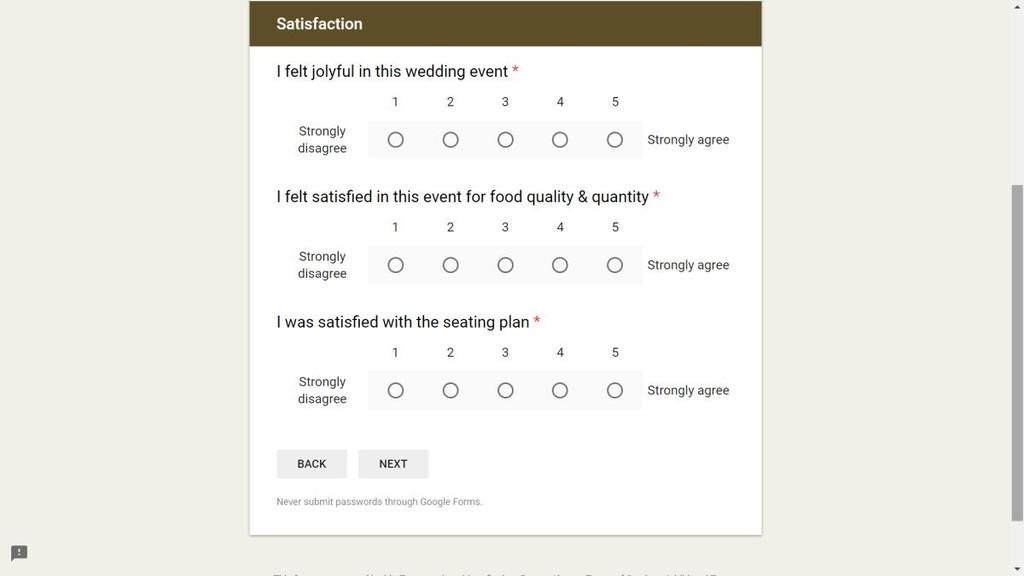Click the report problem feedback icon
1024x576 pixels.
[x=19, y=553]
